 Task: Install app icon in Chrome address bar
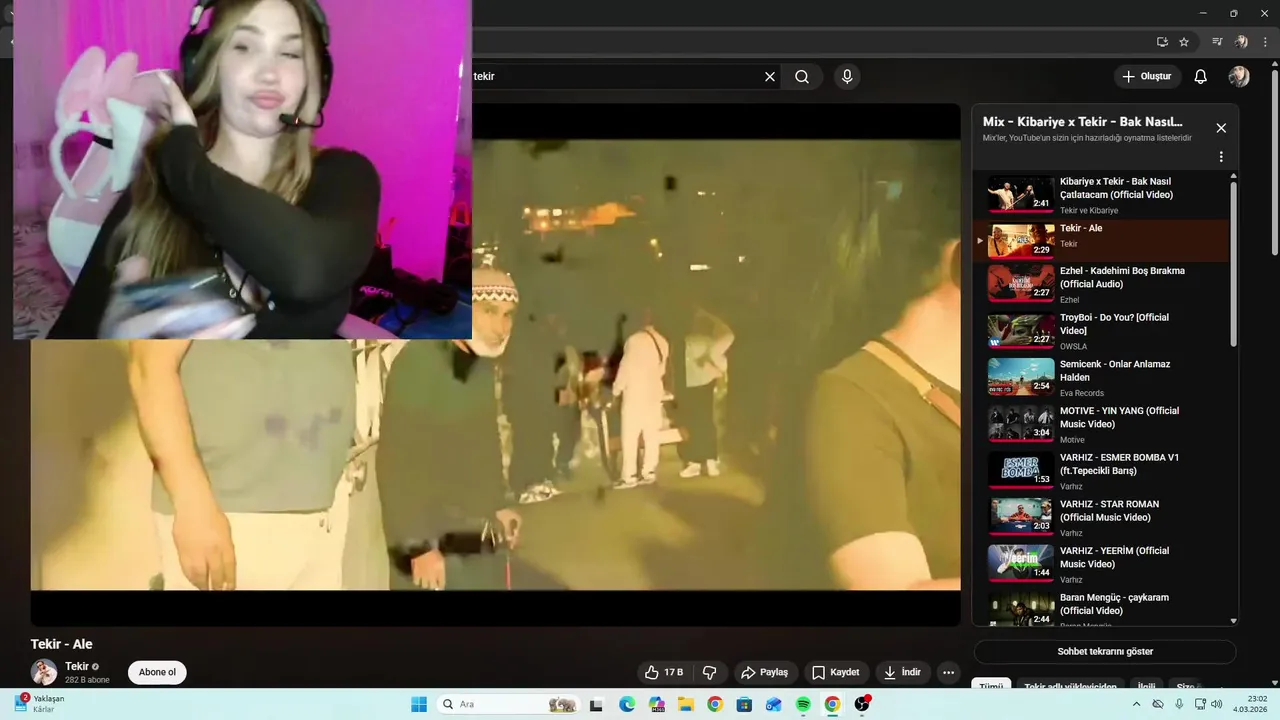click(1162, 42)
